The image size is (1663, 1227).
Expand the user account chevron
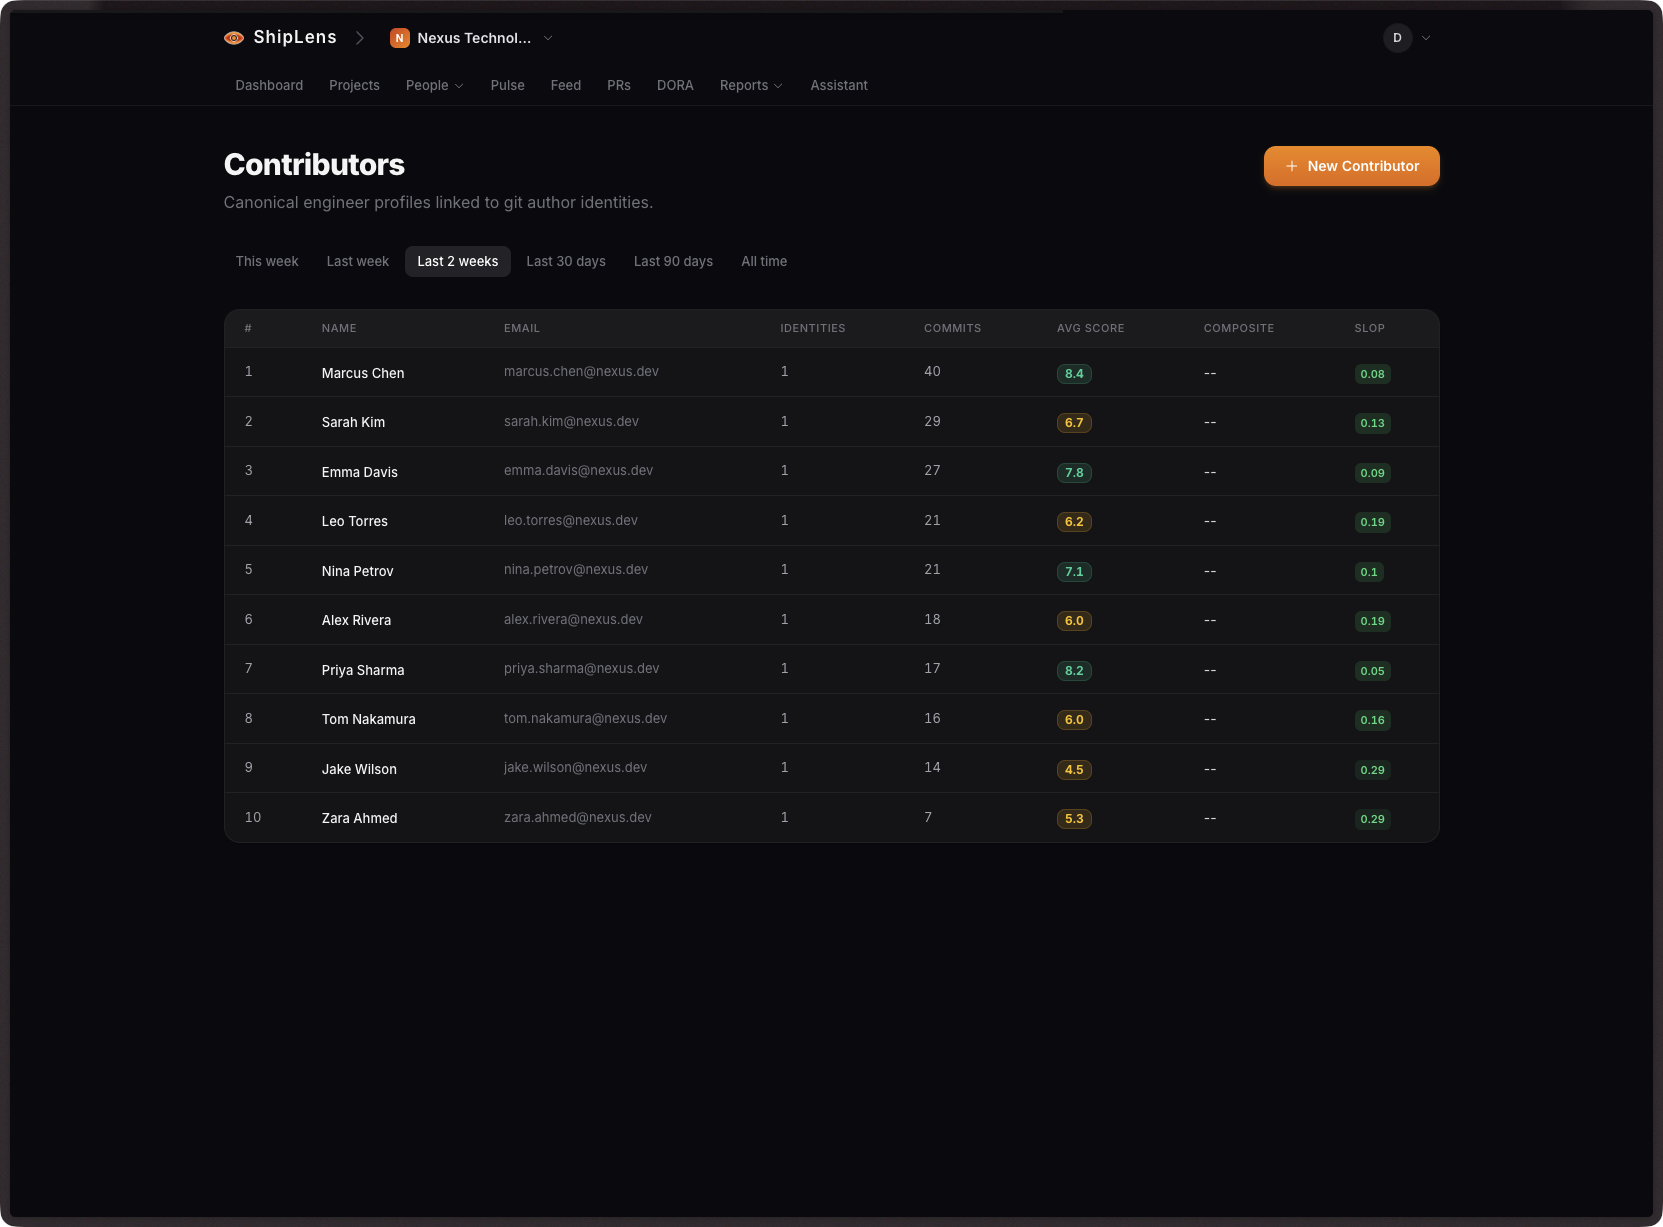coord(1426,38)
